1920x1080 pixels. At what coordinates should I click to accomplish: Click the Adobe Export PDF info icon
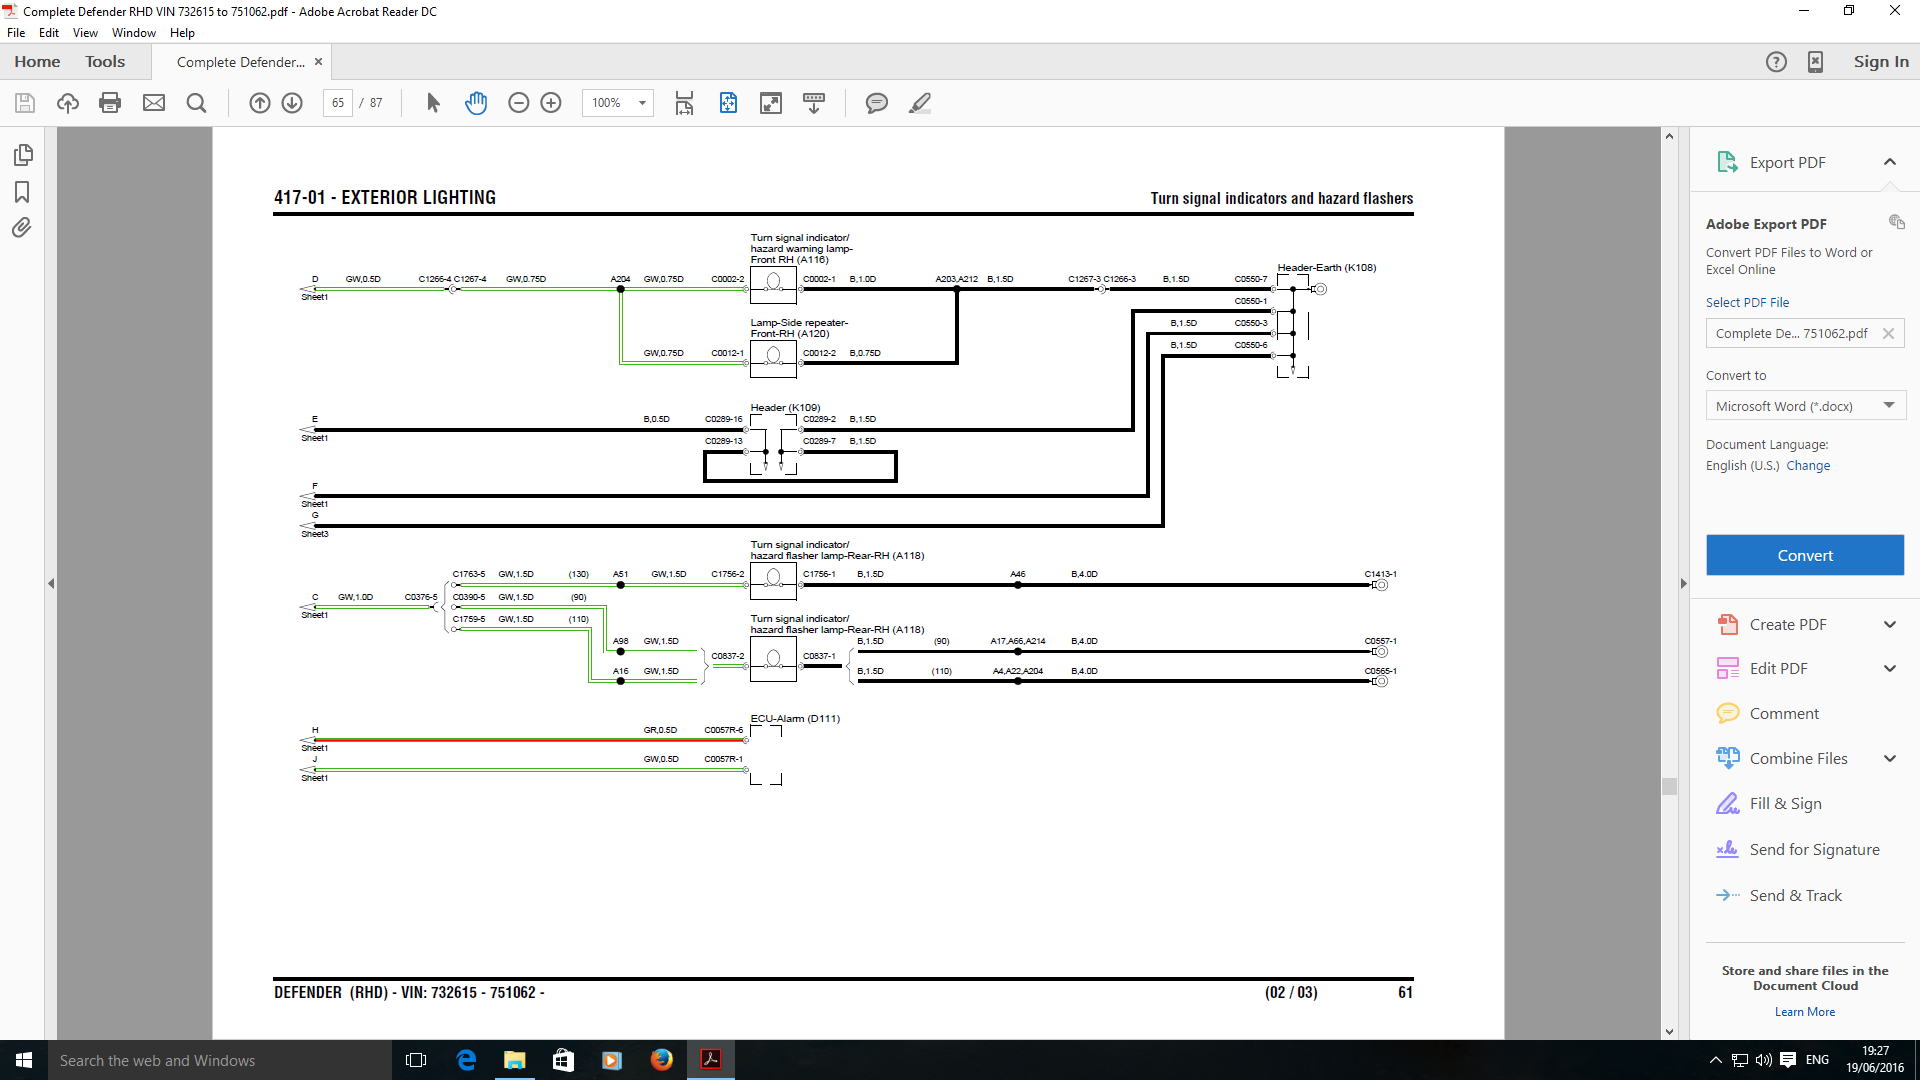click(x=1896, y=222)
